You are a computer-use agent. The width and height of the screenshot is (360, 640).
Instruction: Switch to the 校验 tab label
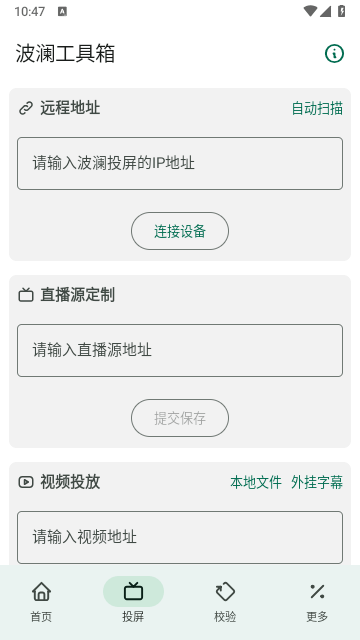point(225,616)
